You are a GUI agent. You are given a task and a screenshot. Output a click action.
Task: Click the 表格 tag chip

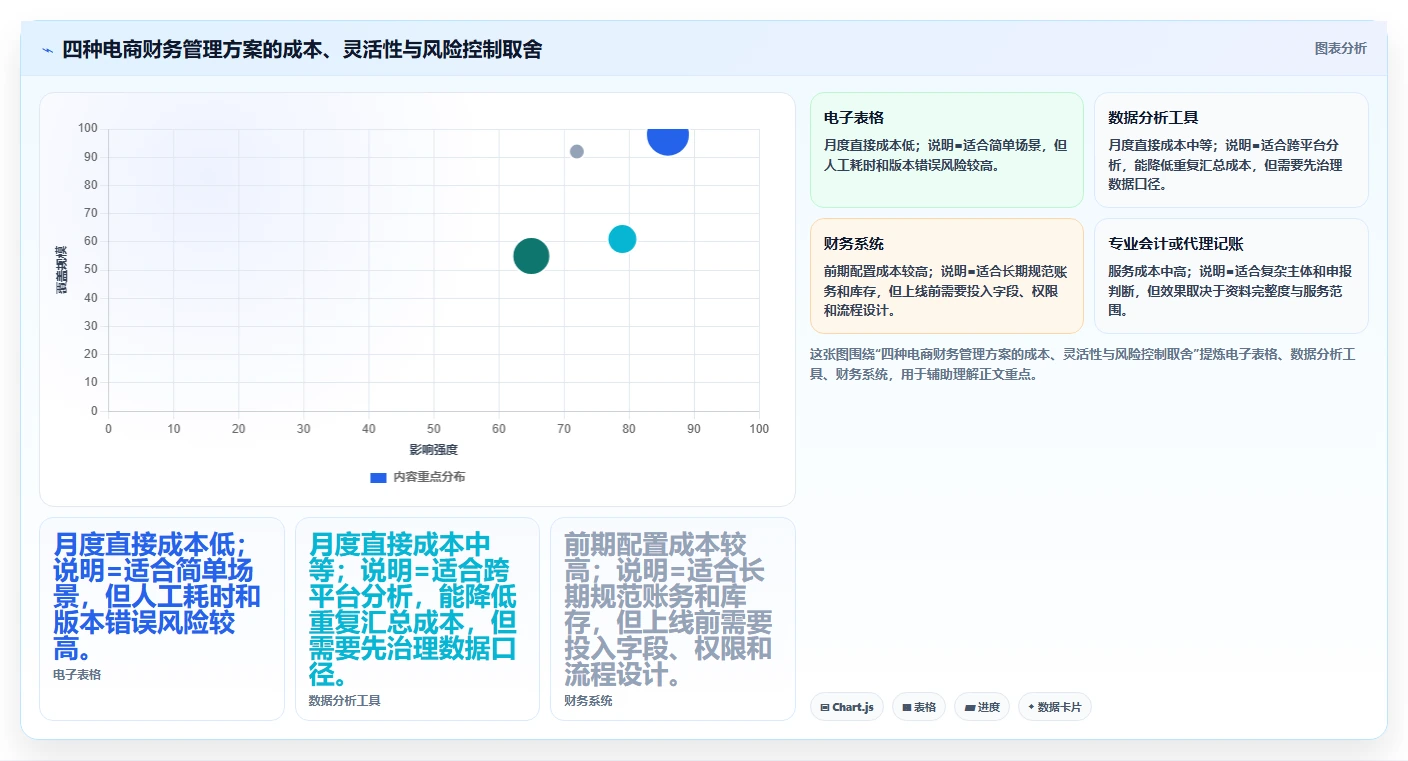[x=919, y=707]
